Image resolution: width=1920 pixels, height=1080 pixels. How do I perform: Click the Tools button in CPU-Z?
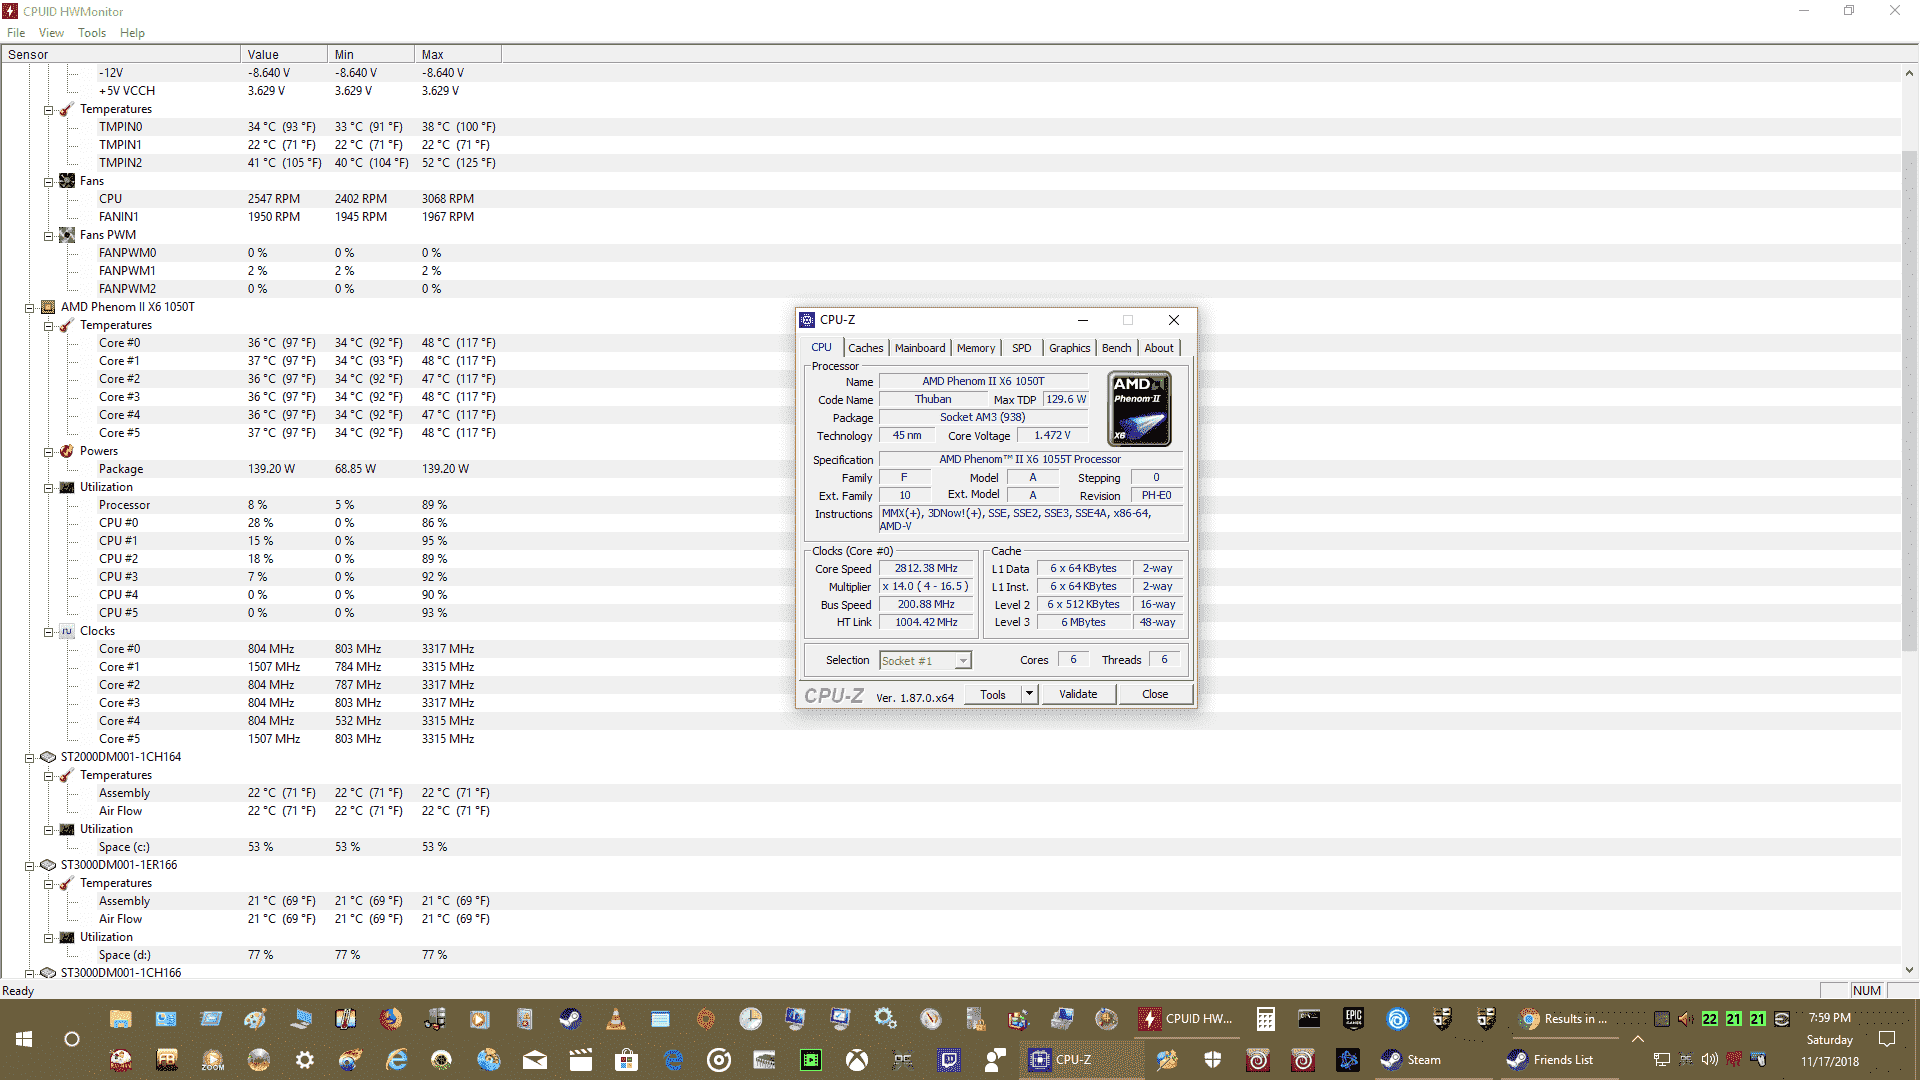993,694
